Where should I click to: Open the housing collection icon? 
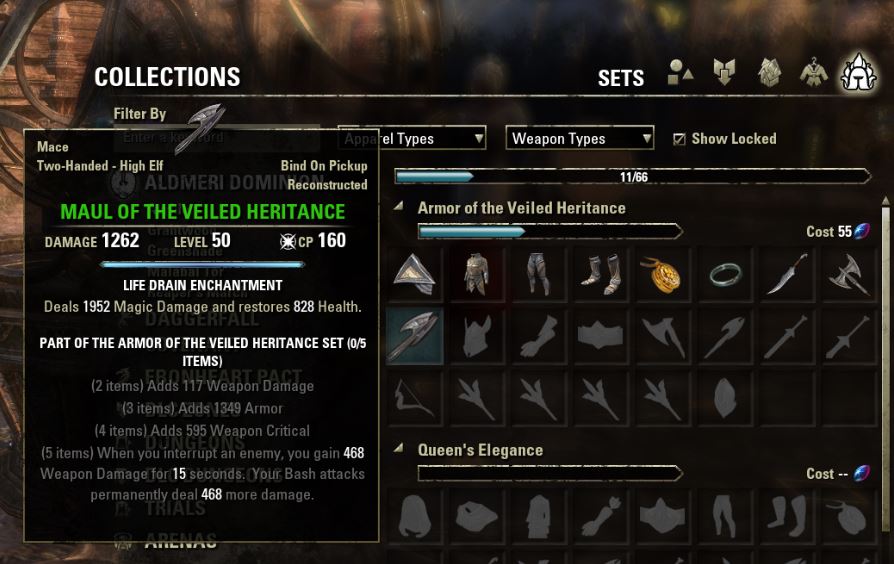[x=769, y=73]
